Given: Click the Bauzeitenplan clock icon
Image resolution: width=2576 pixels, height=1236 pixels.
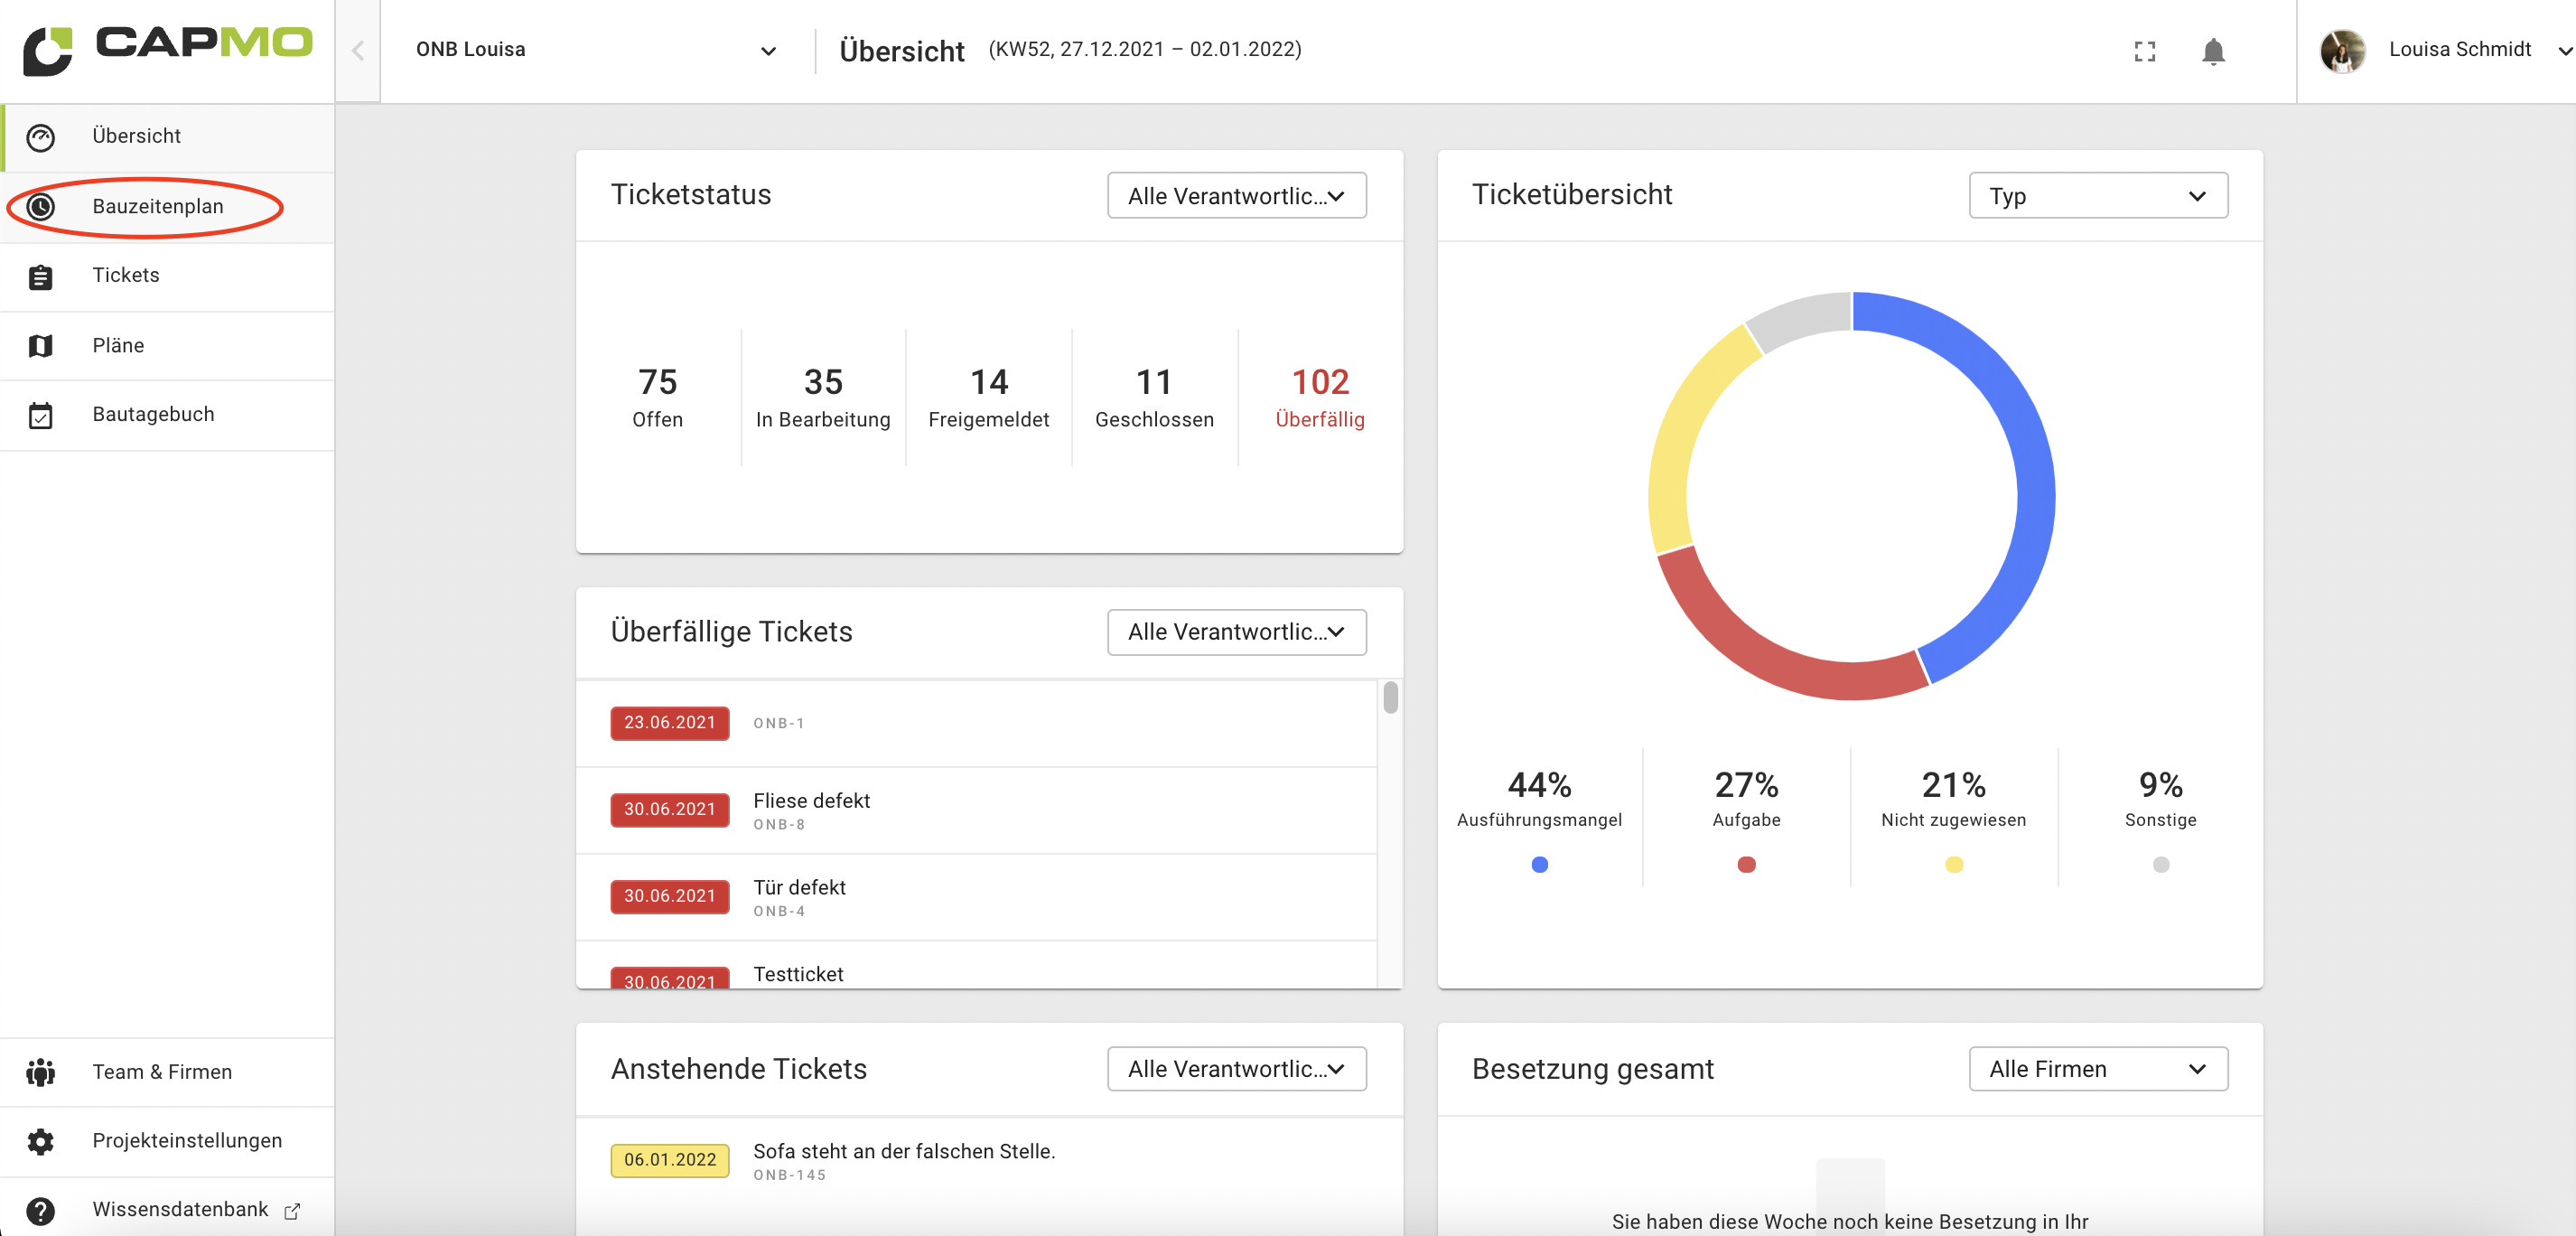Looking at the screenshot, I should click(x=41, y=207).
